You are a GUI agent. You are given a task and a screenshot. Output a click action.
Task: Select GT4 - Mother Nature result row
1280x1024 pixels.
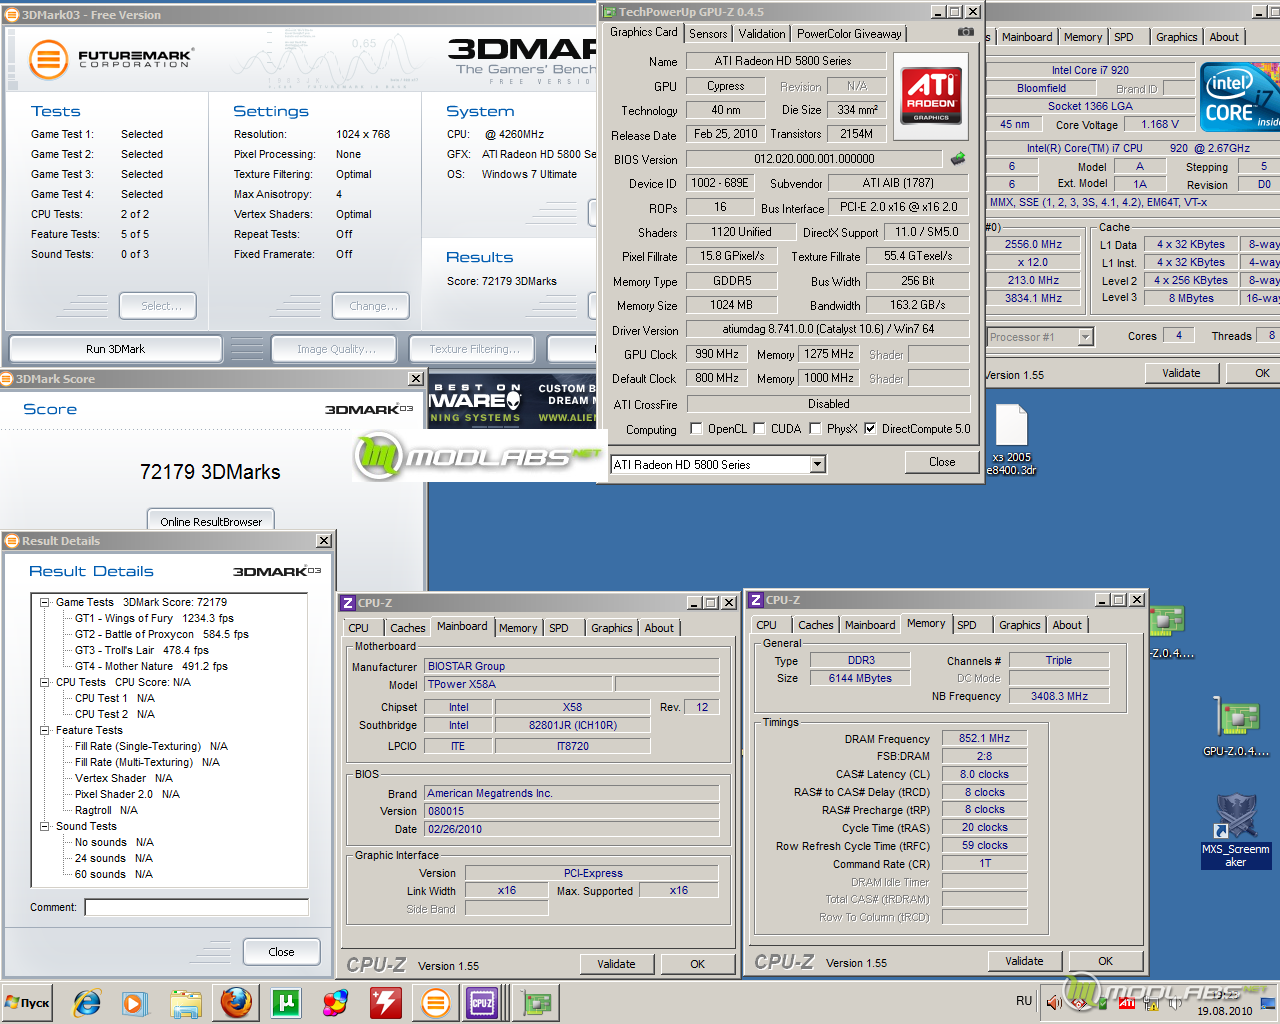point(151,666)
